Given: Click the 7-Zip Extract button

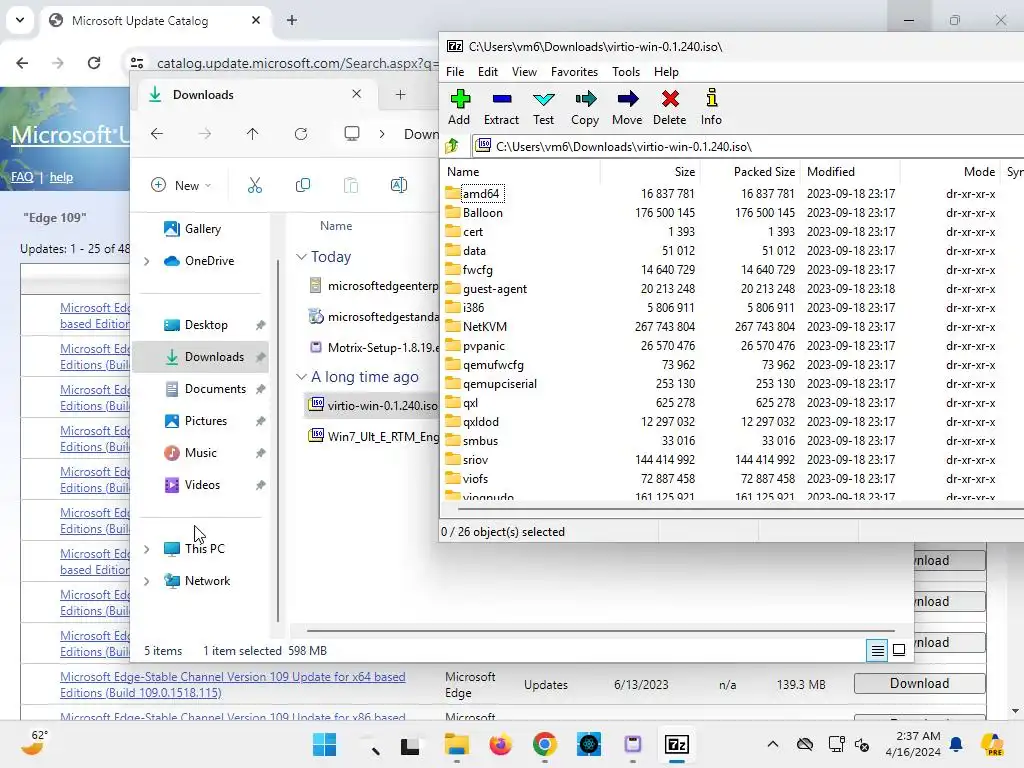Looking at the screenshot, I should (x=501, y=108).
